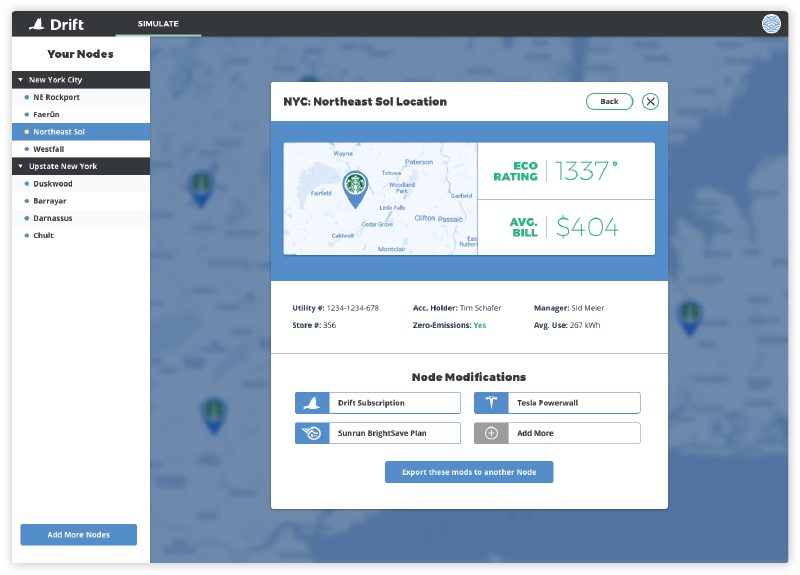Click the Sunrun BrightSave bird icon

pyautogui.click(x=312, y=433)
